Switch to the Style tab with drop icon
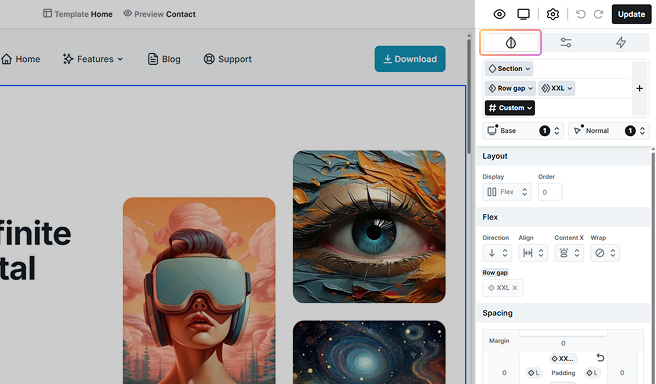The width and height of the screenshot is (656, 384). pyautogui.click(x=510, y=42)
